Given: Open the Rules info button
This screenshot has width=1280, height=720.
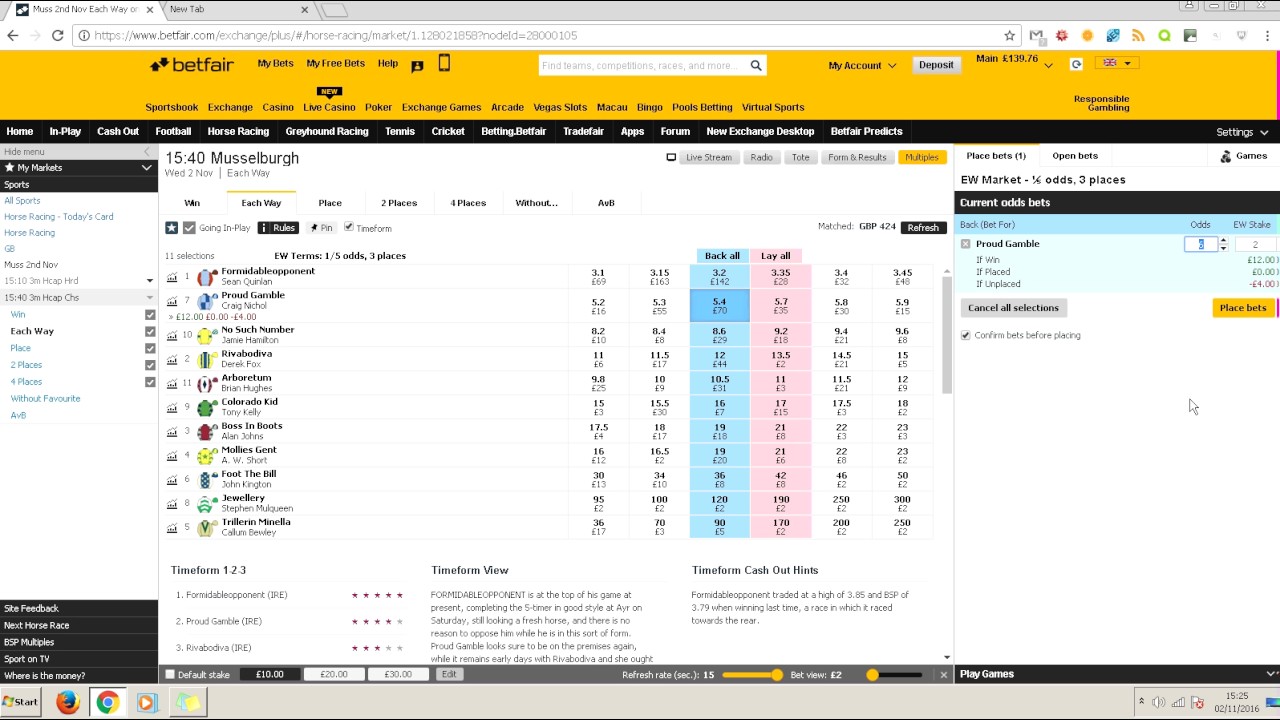Looking at the screenshot, I should [278, 228].
